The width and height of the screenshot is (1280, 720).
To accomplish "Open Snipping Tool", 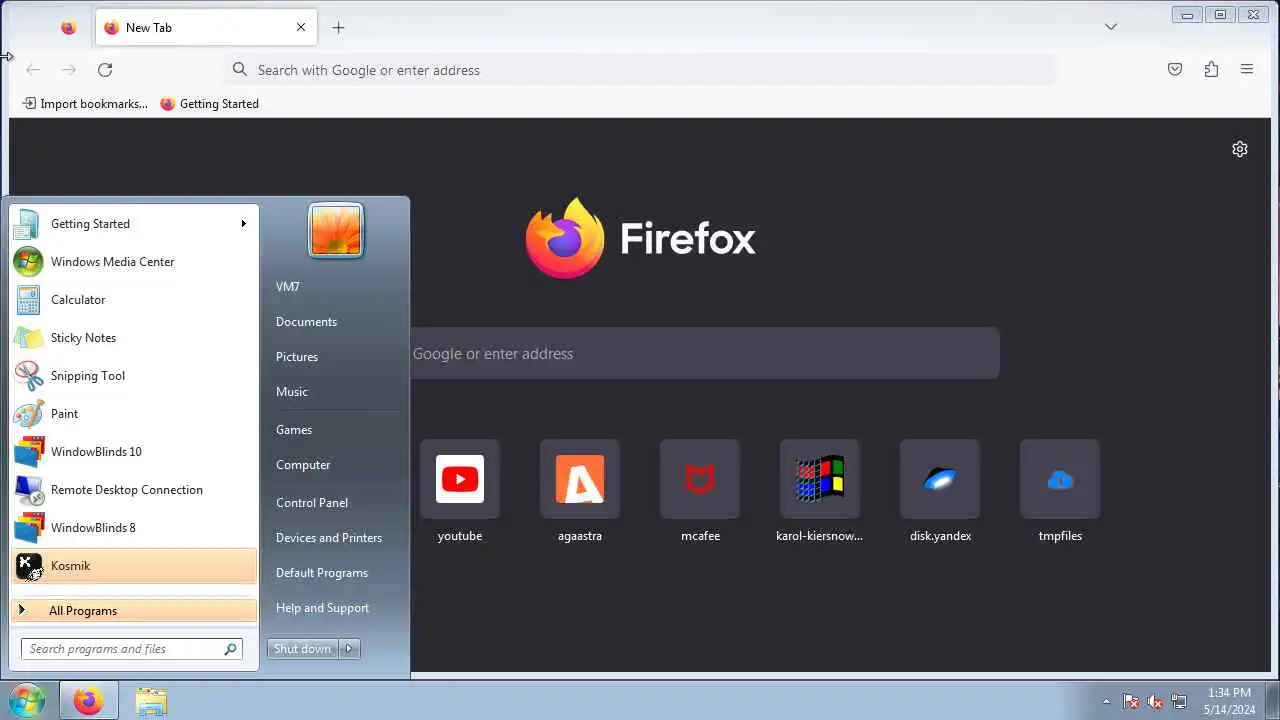I will pos(134,376).
